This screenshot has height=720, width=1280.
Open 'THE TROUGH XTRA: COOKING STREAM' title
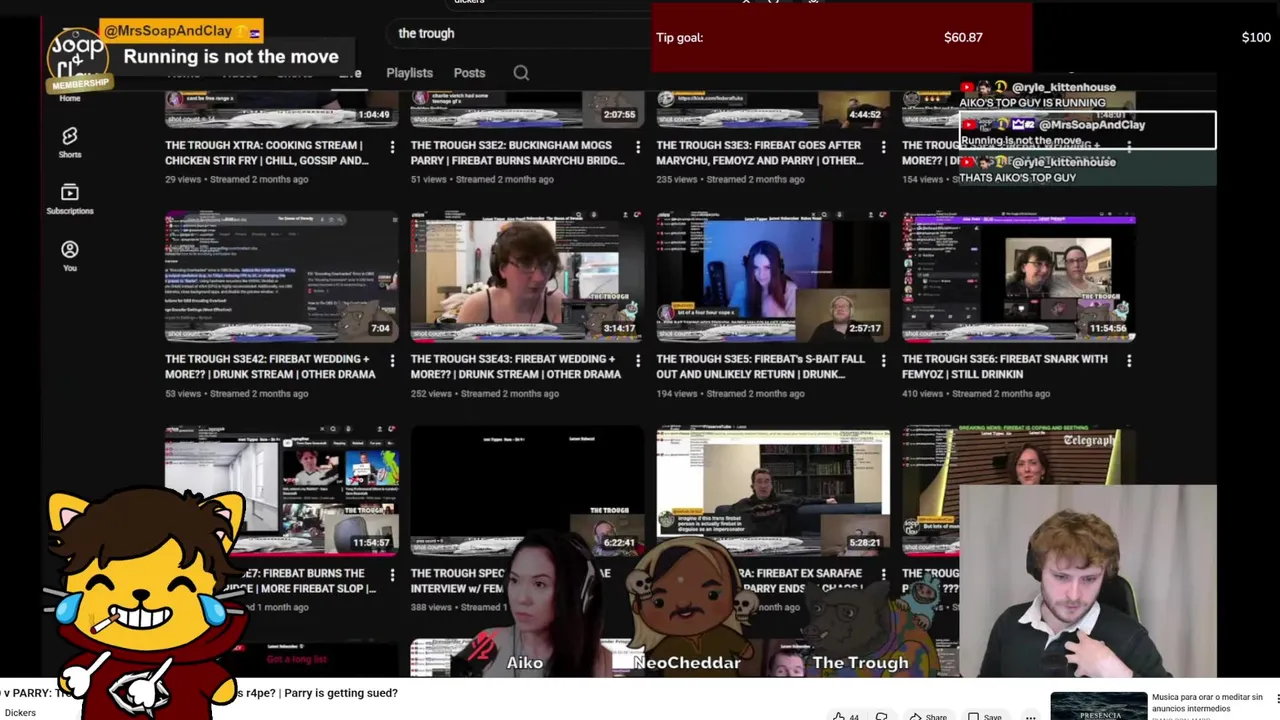[267, 153]
